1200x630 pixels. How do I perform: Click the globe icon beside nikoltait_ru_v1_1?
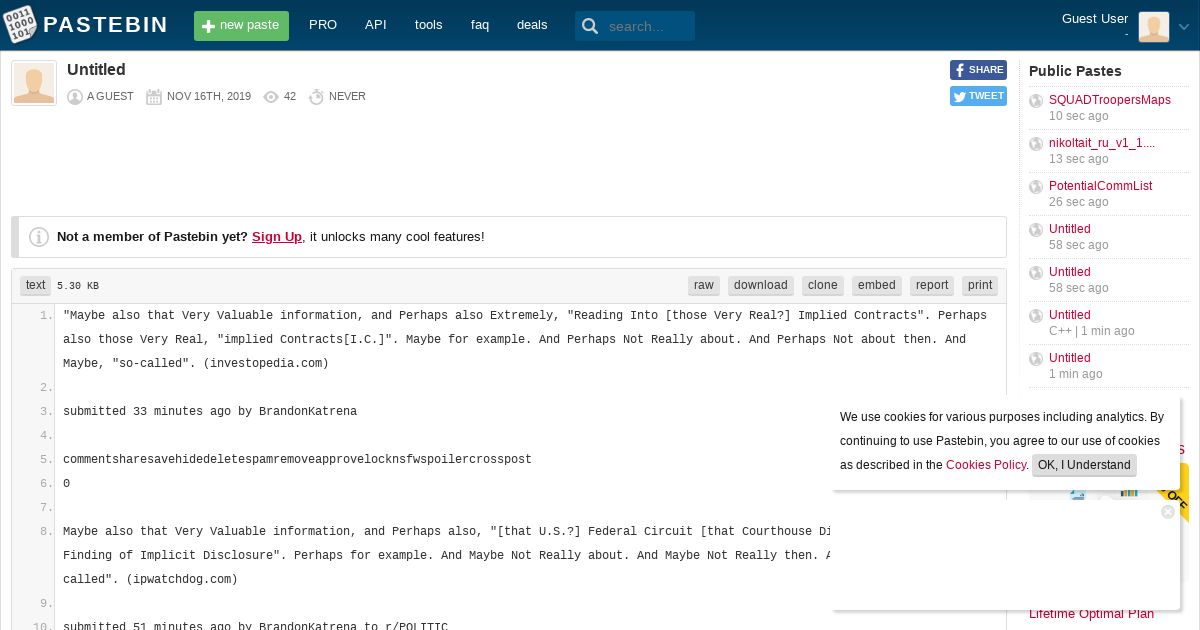[x=1036, y=145]
